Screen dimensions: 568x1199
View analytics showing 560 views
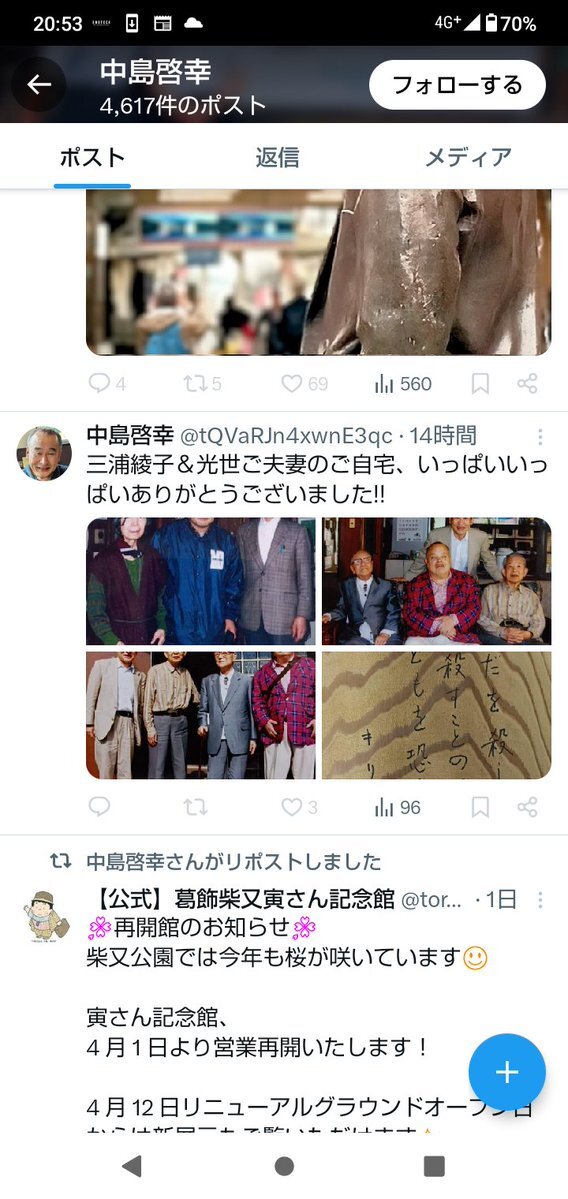pyautogui.click(x=403, y=384)
